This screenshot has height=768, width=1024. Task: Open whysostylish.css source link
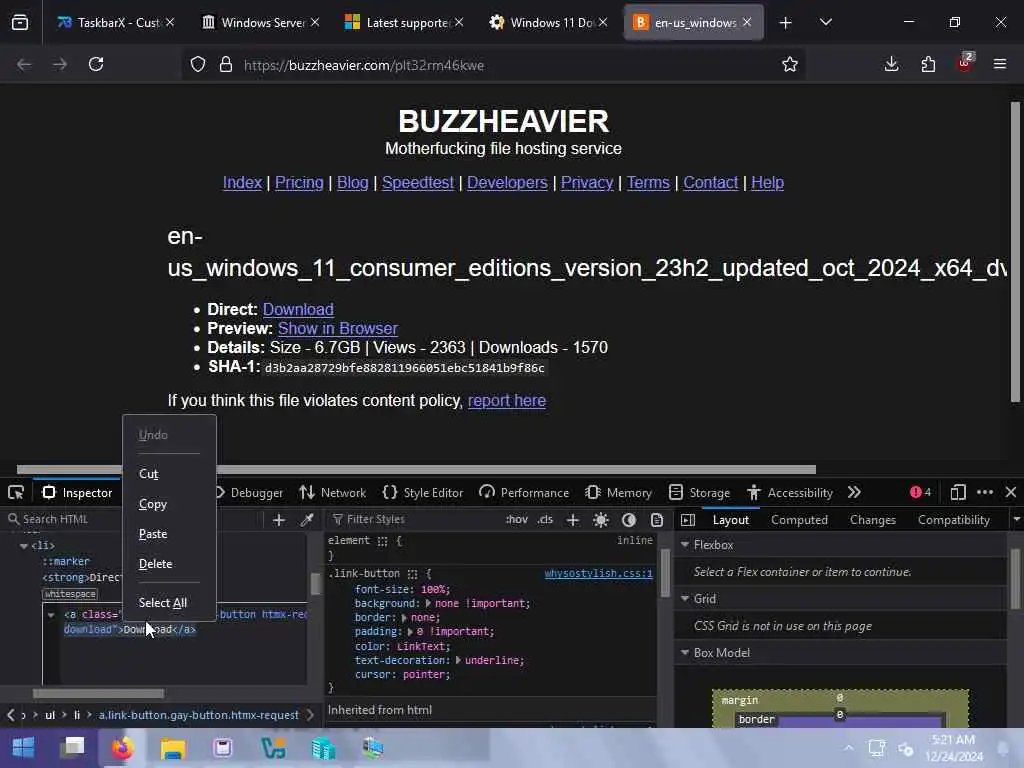pos(598,573)
